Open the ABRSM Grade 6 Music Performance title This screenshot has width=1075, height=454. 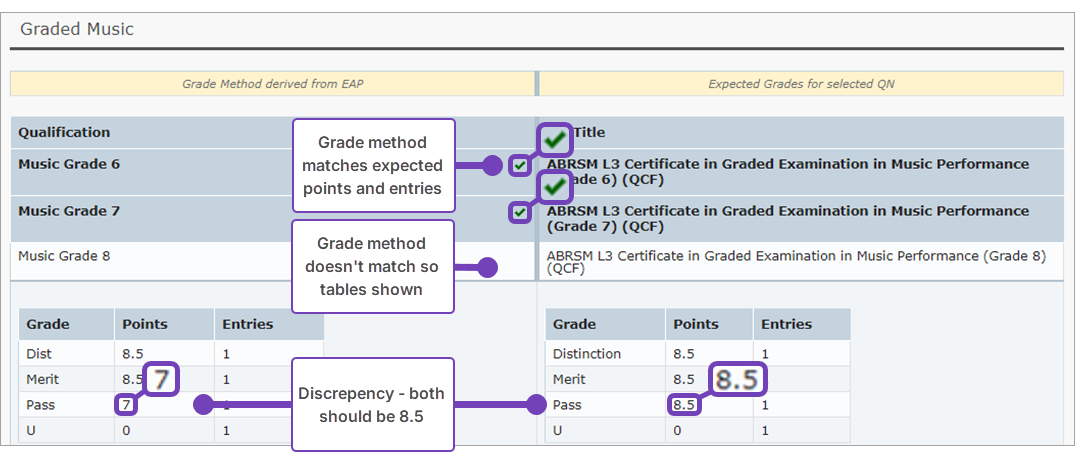coord(787,171)
